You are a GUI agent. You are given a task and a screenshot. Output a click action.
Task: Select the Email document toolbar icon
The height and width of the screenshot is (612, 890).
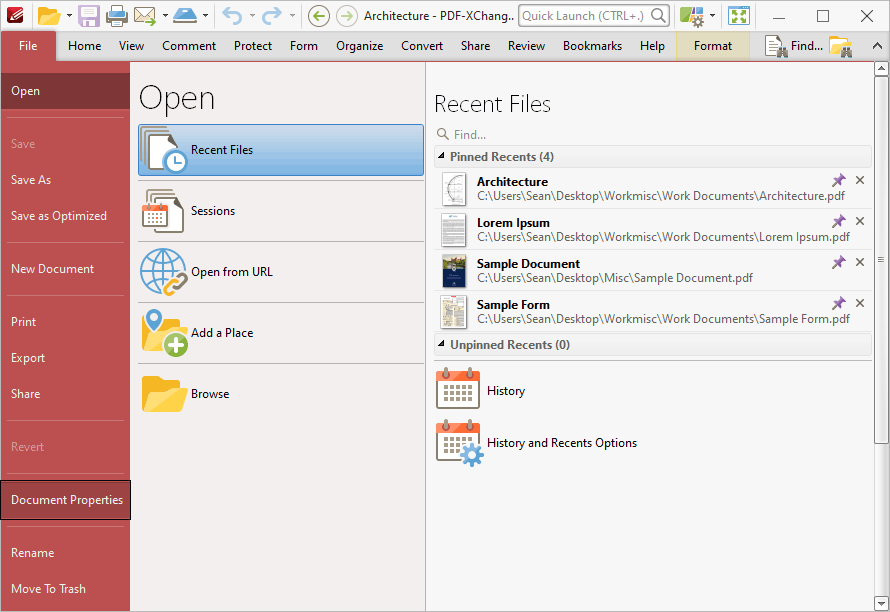coord(146,16)
